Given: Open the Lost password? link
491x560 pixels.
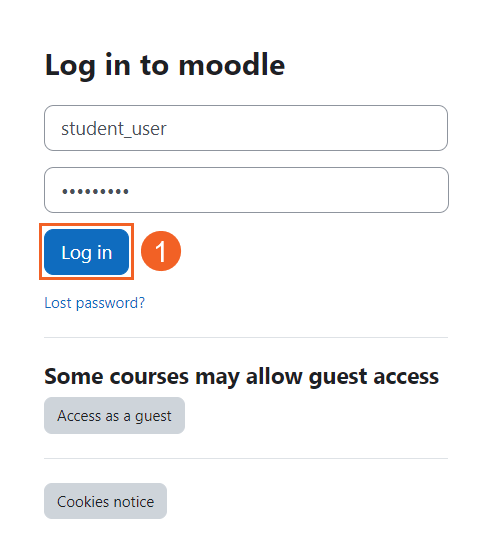Looking at the screenshot, I should (x=95, y=303).
